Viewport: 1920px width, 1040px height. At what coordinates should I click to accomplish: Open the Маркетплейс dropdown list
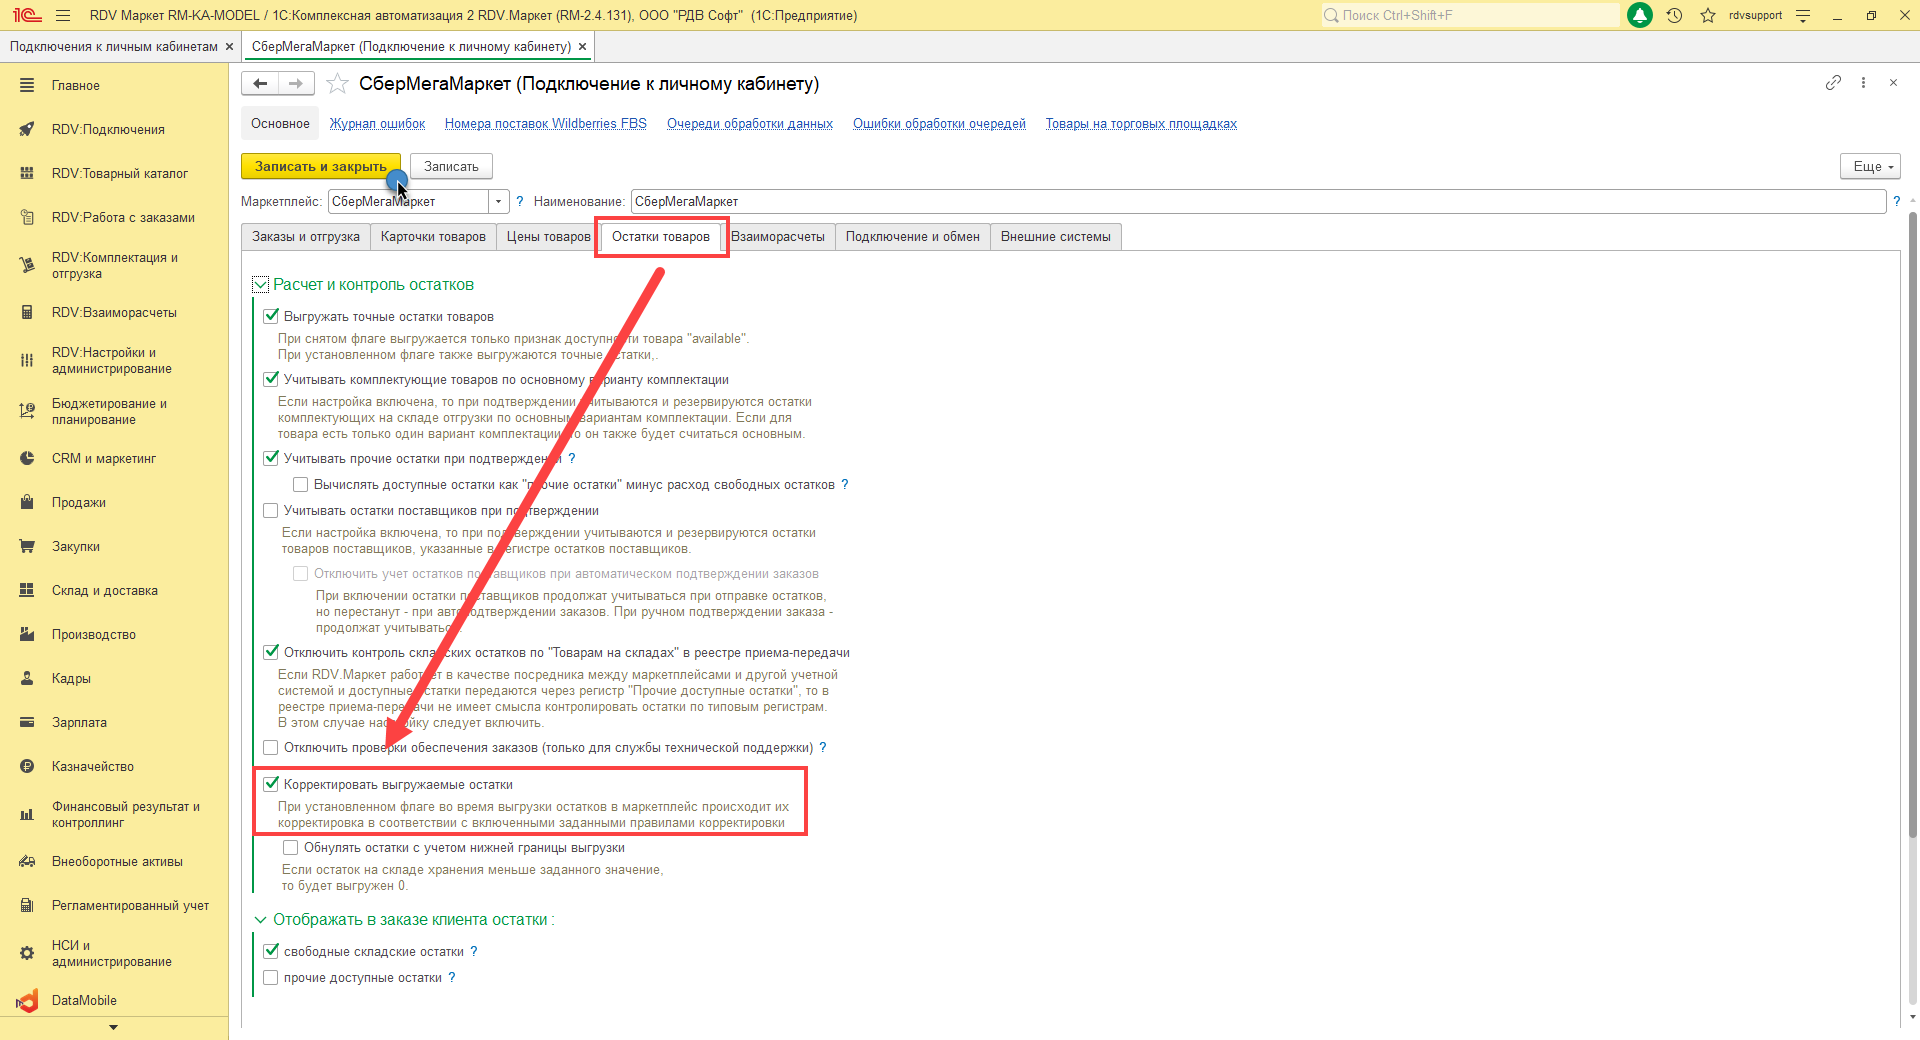498,202
